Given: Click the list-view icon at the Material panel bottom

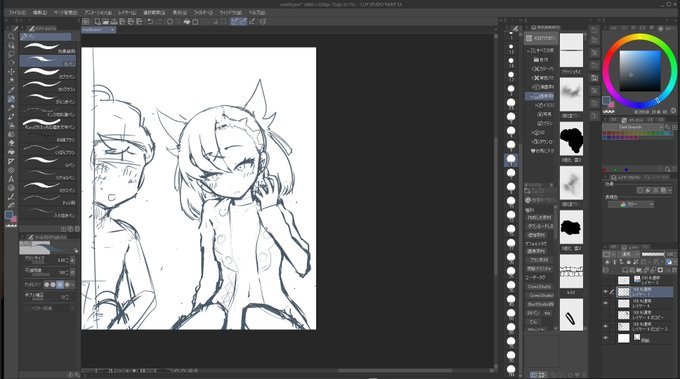Looking at the screenshot, I should pos(533,375).
